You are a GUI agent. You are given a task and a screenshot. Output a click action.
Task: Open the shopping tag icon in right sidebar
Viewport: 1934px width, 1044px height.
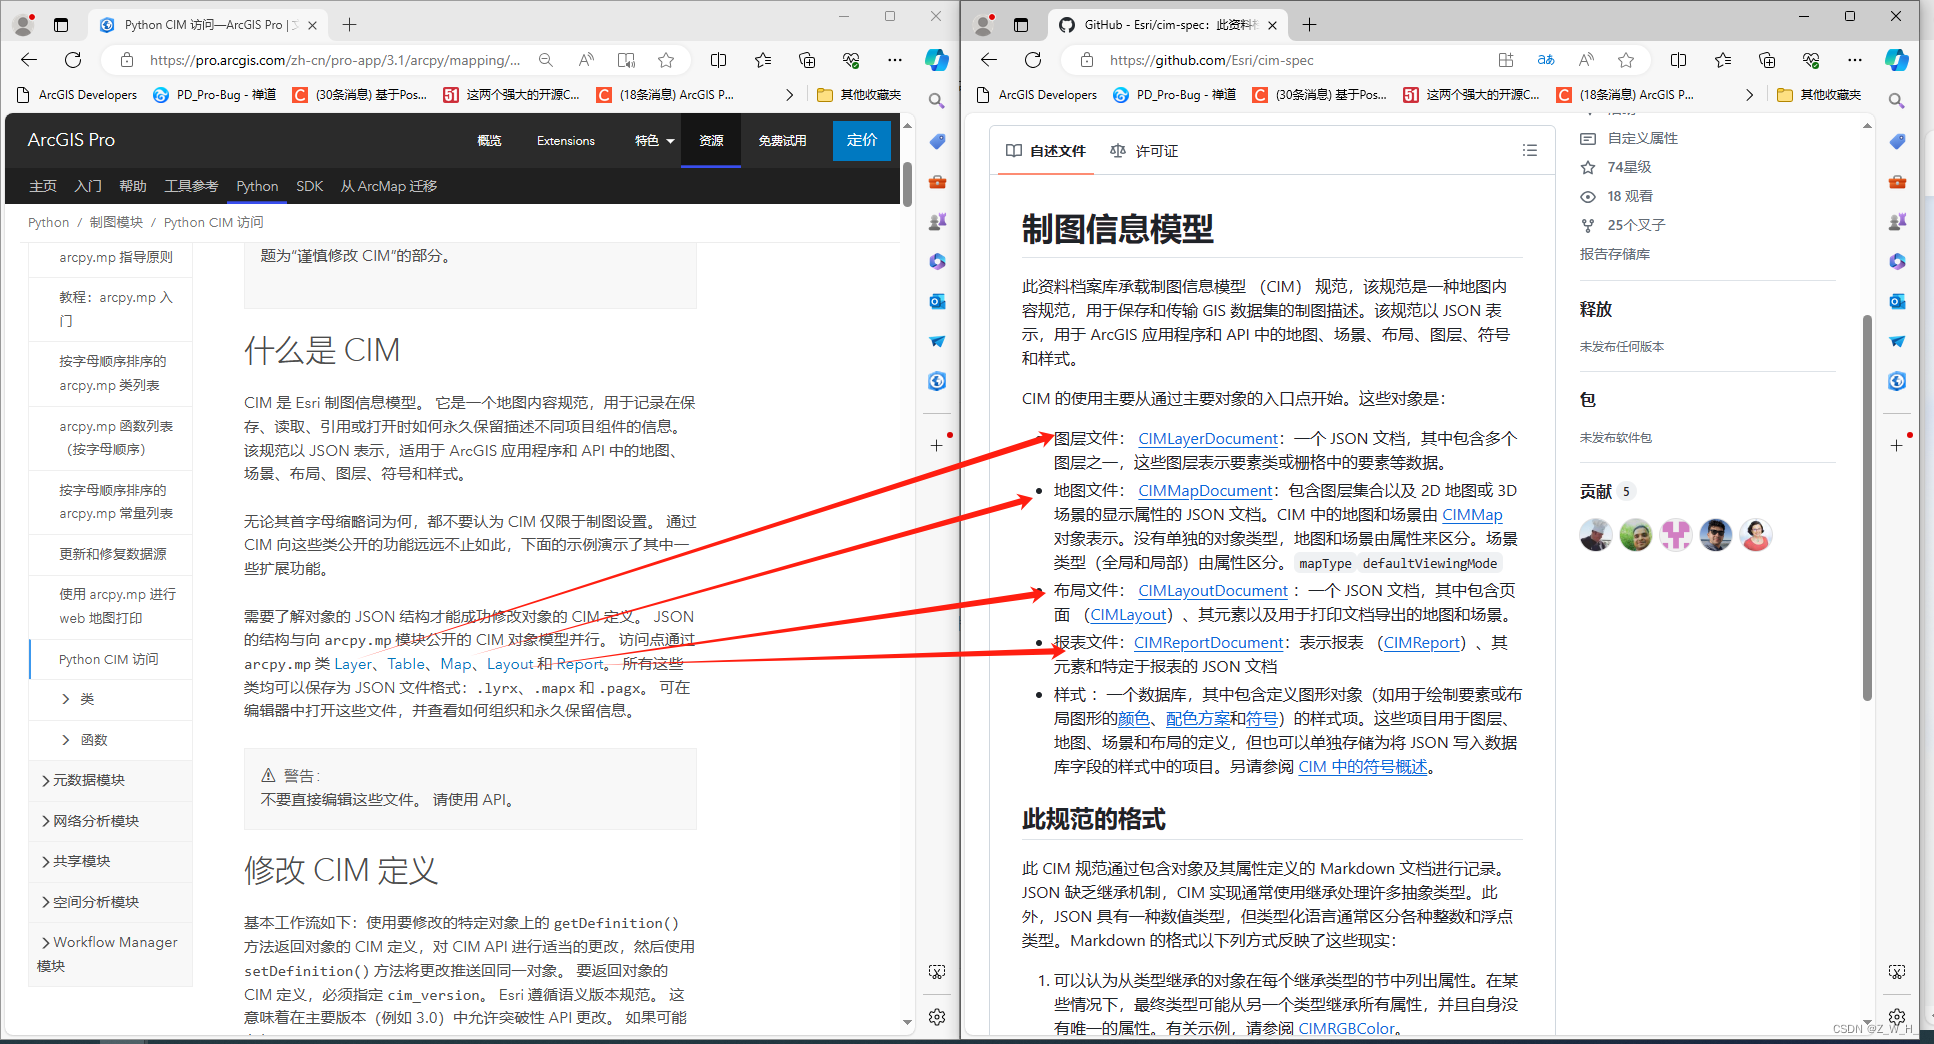point(1897,141)
